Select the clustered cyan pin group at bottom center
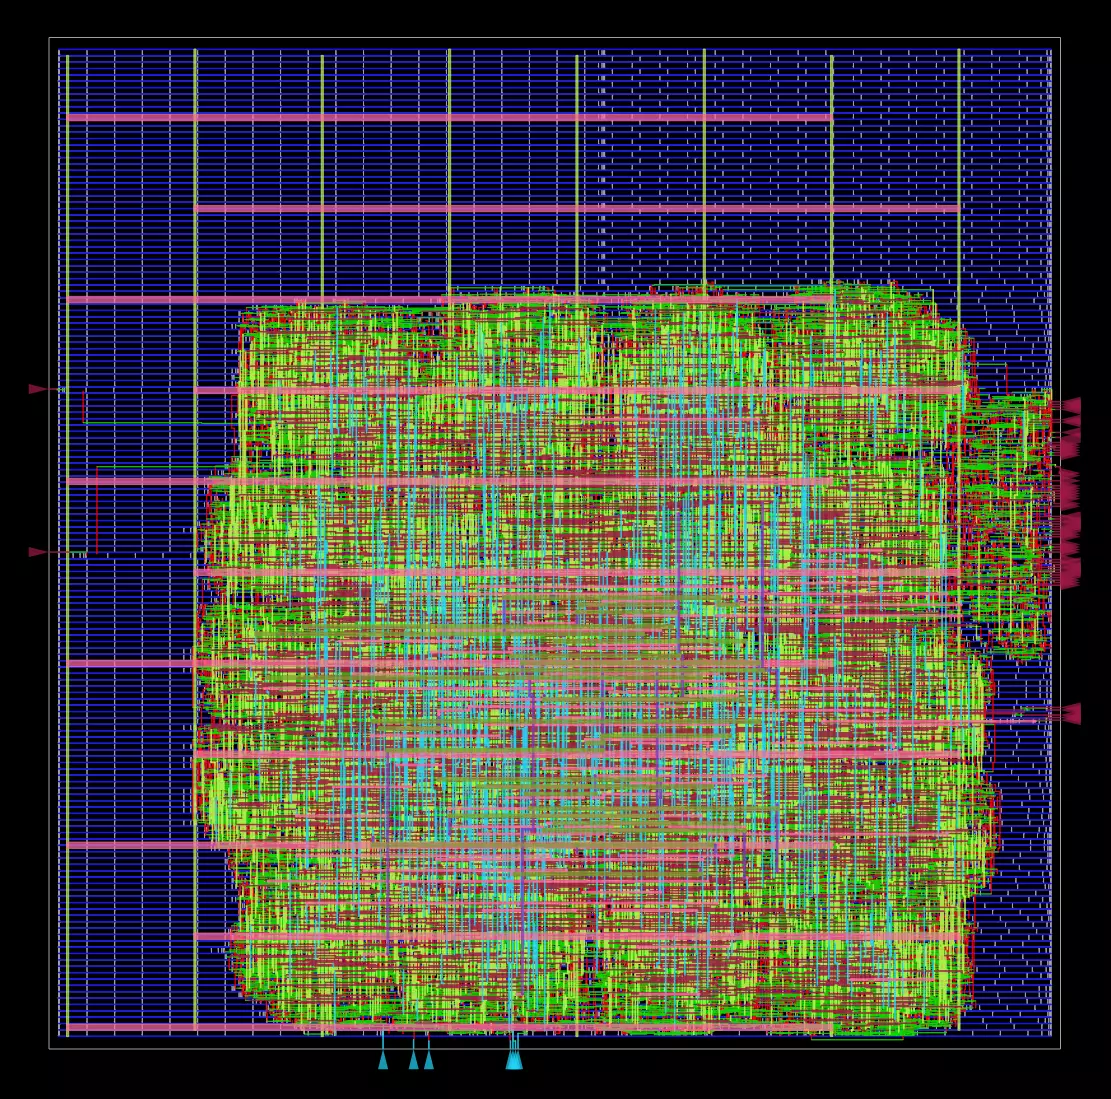 [514, 1060]
